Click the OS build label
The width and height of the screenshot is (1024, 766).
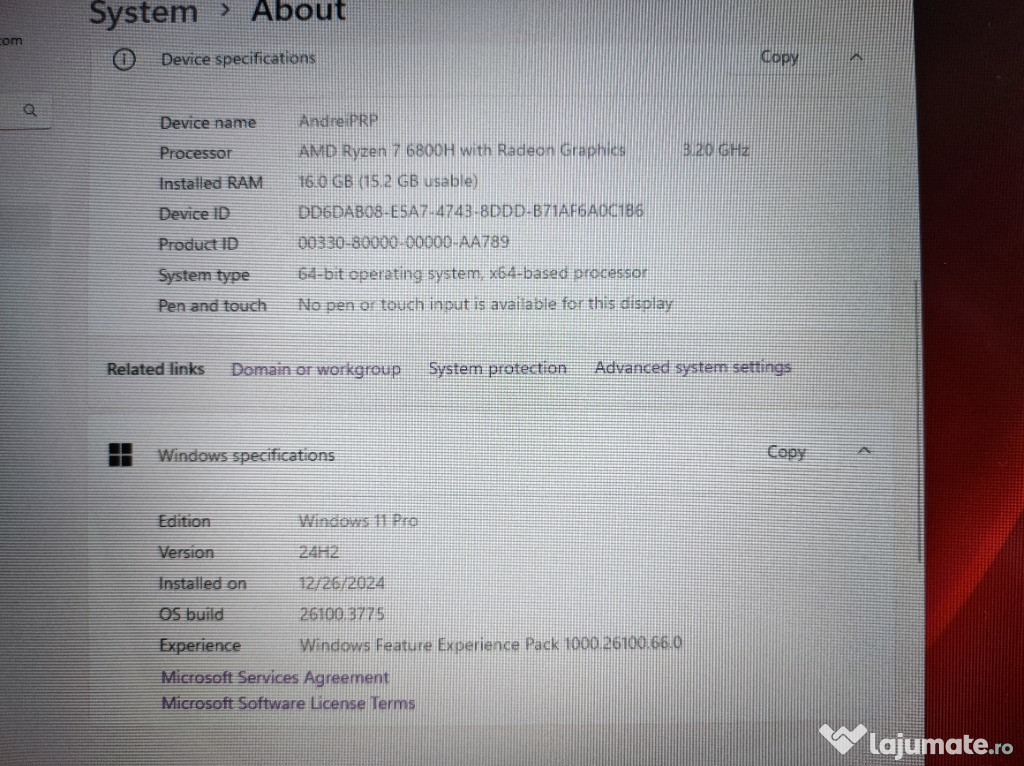click(x=191, y=614)
